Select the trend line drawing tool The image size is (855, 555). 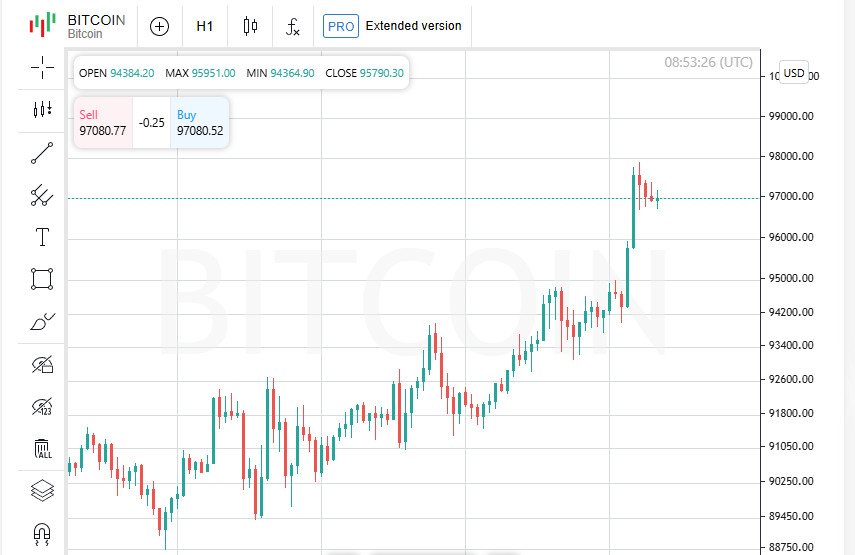pyautogui.click(x=42, y=153)
